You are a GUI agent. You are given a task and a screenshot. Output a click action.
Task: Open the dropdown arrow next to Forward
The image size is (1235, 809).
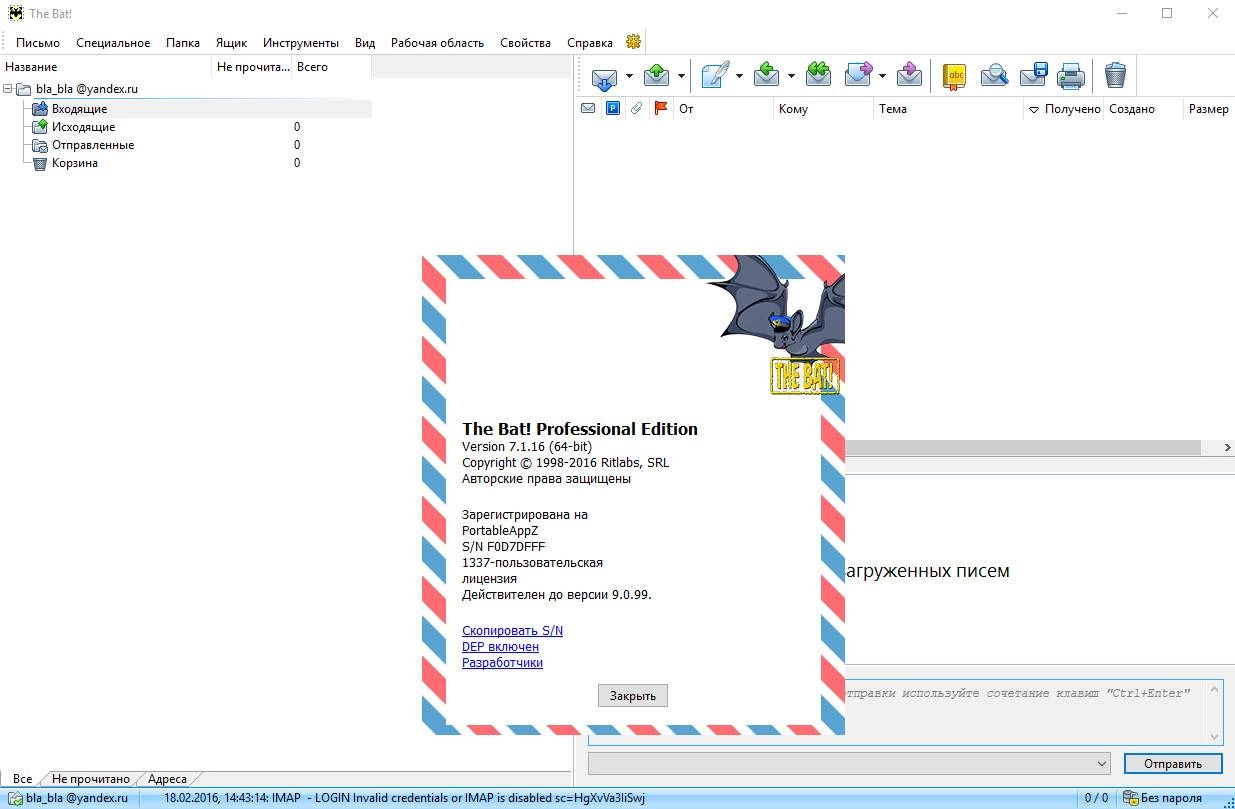point(882,76)
